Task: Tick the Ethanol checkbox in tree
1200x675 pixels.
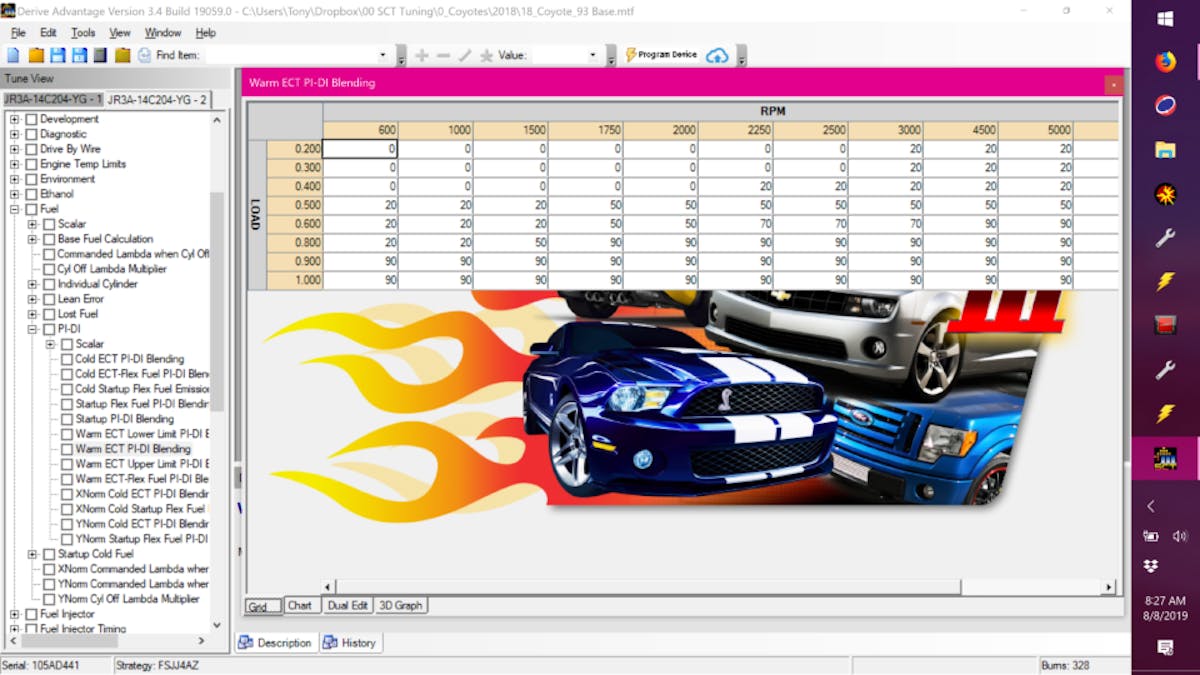Action: point(31,194)
